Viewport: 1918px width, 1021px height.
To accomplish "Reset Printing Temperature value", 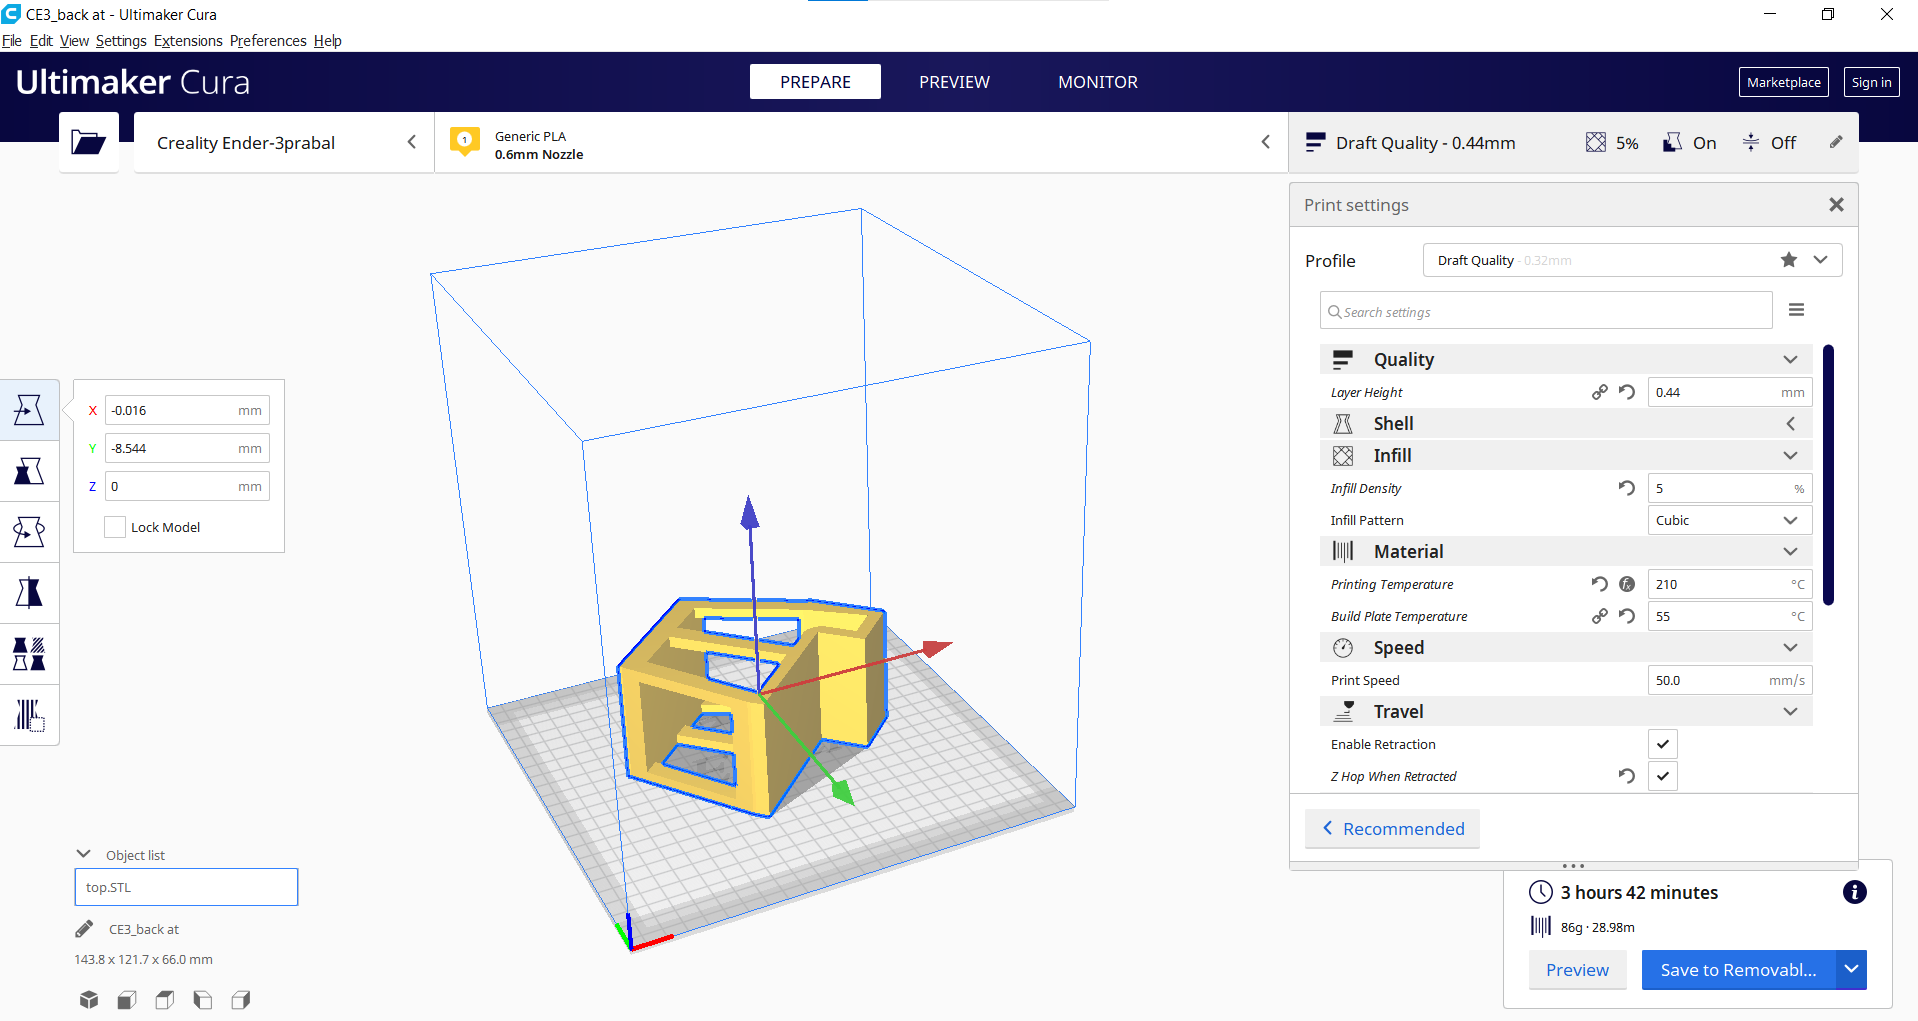I will tap(1600, 584).
